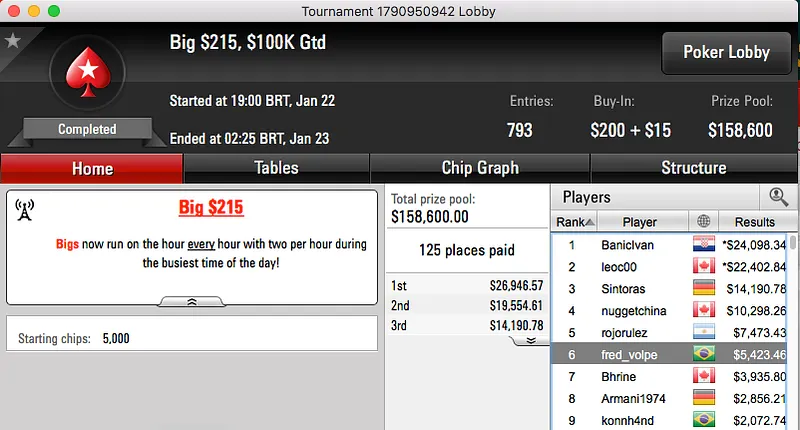Image resolution: width=800 pixels, height=430 pixels.
Task: Open the Structure tab
Action: [x=693, y=168]
